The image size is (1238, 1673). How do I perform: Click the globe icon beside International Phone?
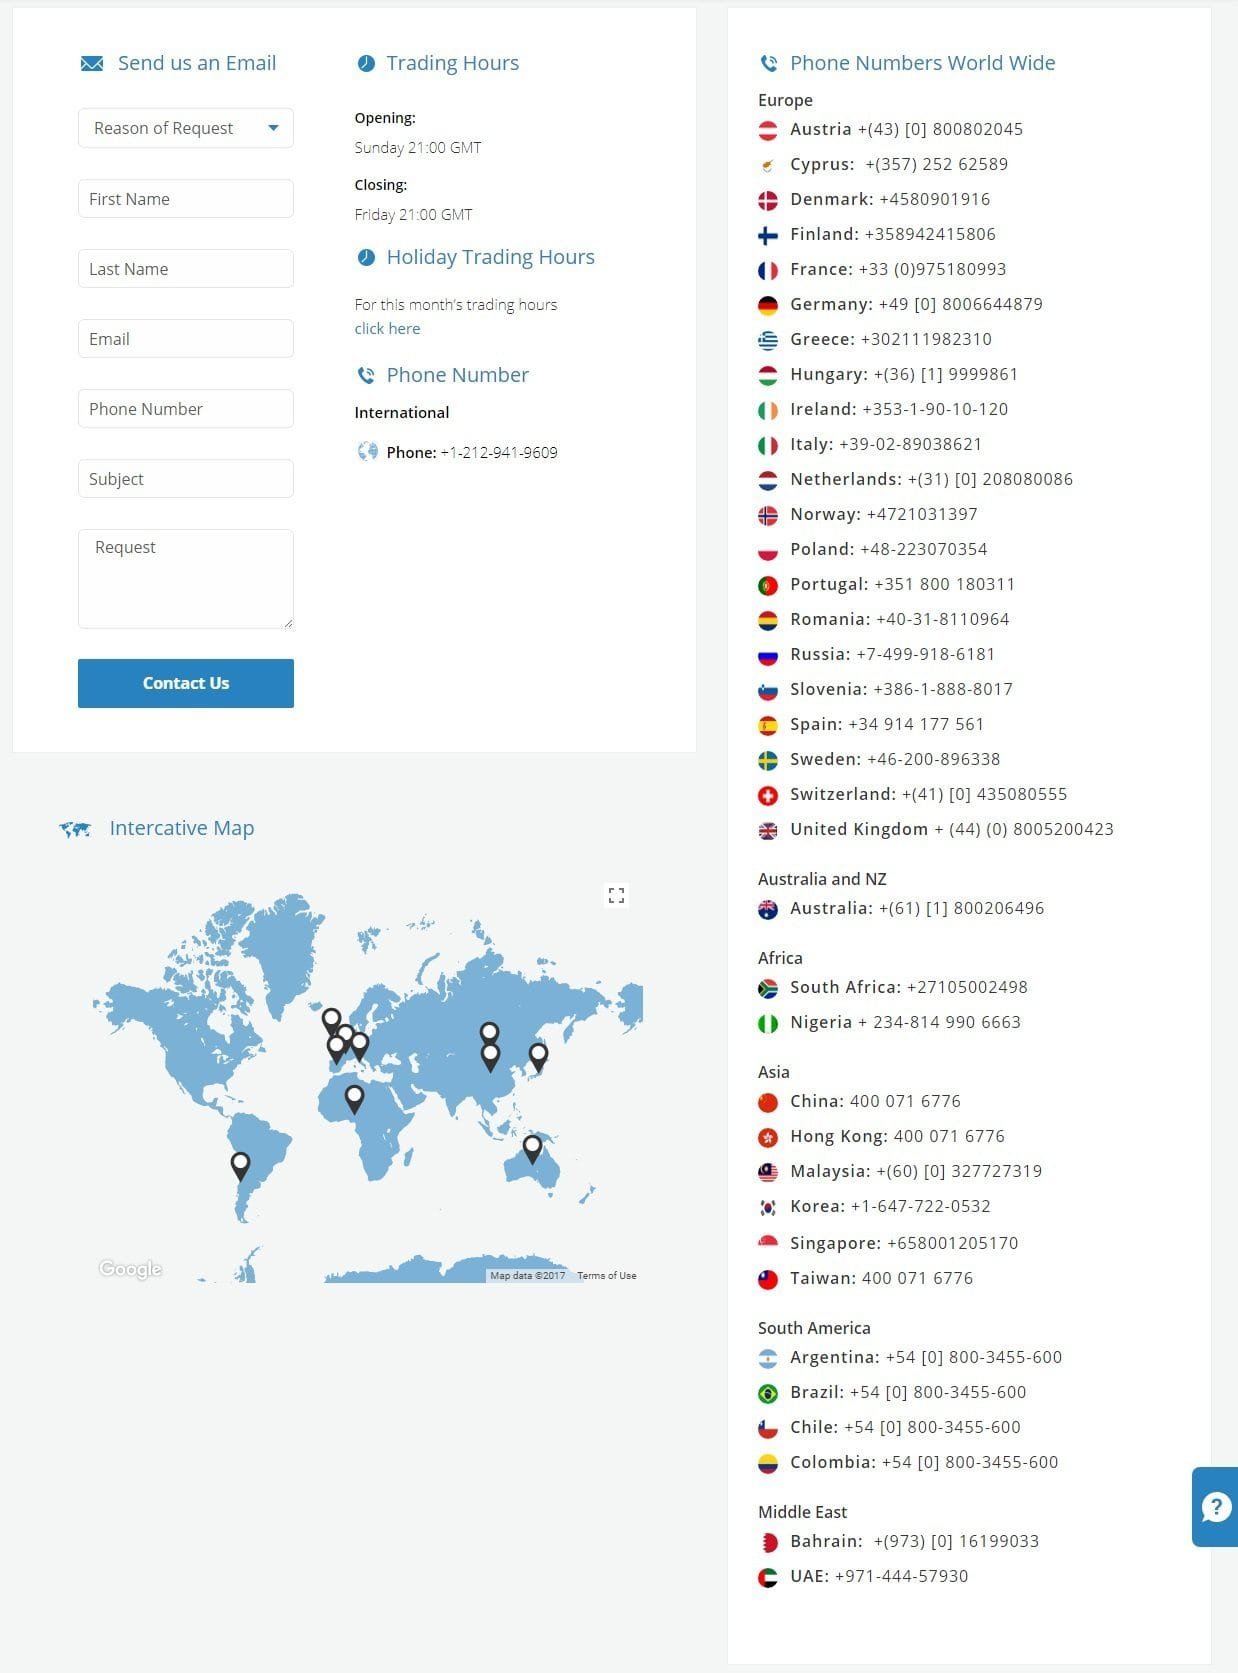367,451
